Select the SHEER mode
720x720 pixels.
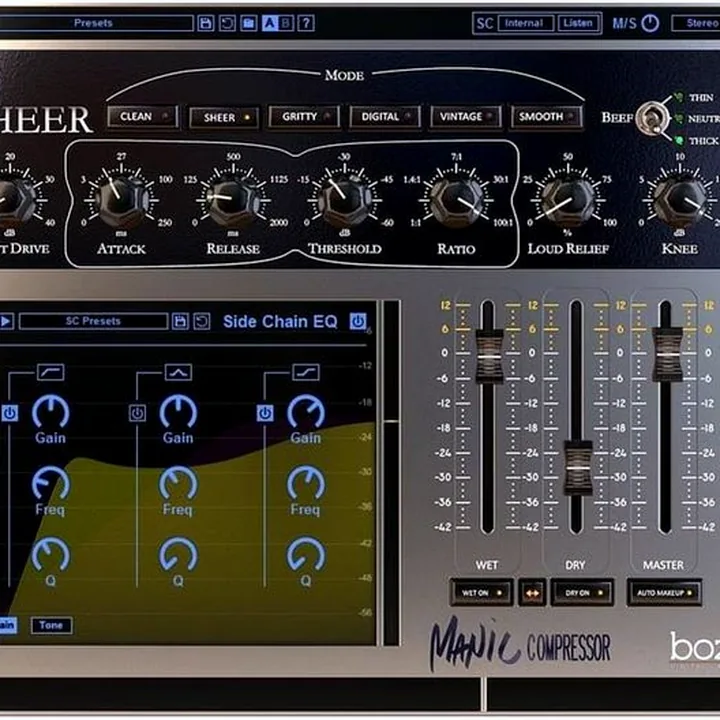pyautogui.click(x=224, y=118)
